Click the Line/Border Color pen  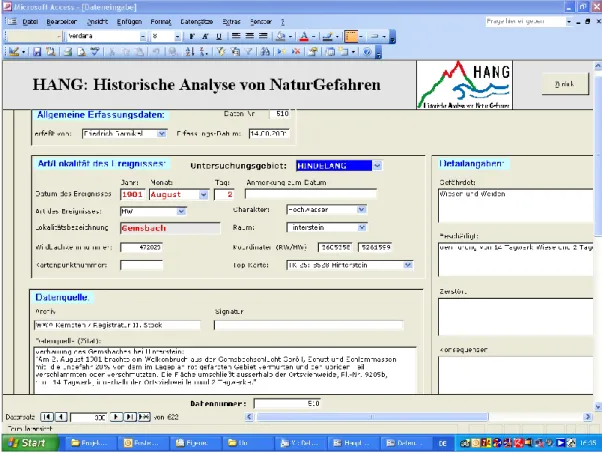(327, 36)
